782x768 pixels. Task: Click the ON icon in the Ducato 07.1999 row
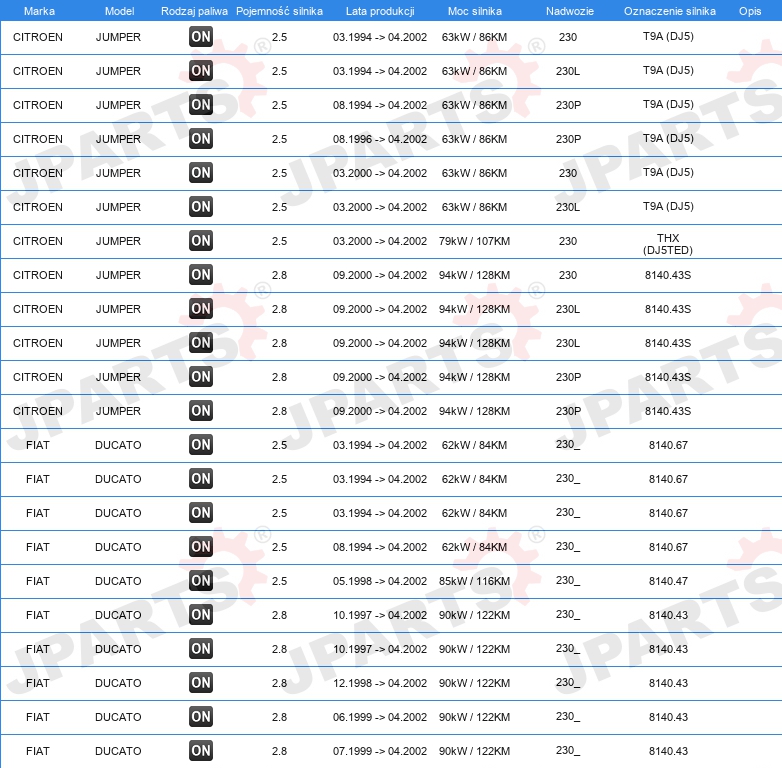tap(201, 751)
